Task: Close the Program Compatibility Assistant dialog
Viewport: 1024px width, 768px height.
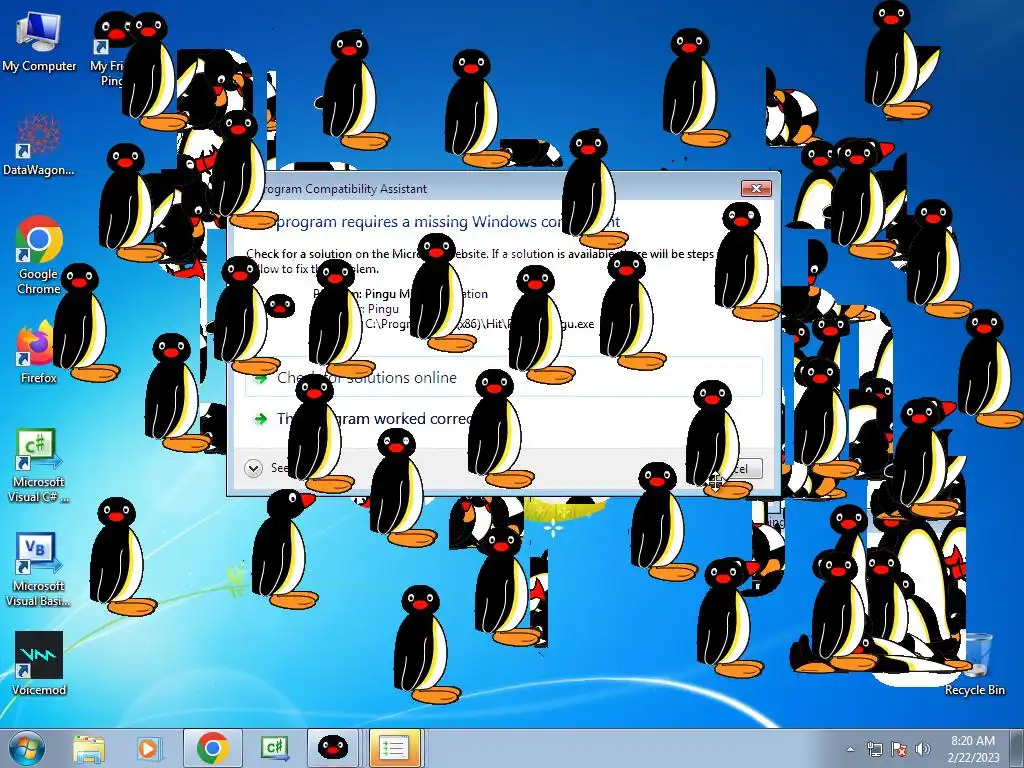Action: click(x=756, y=188)
